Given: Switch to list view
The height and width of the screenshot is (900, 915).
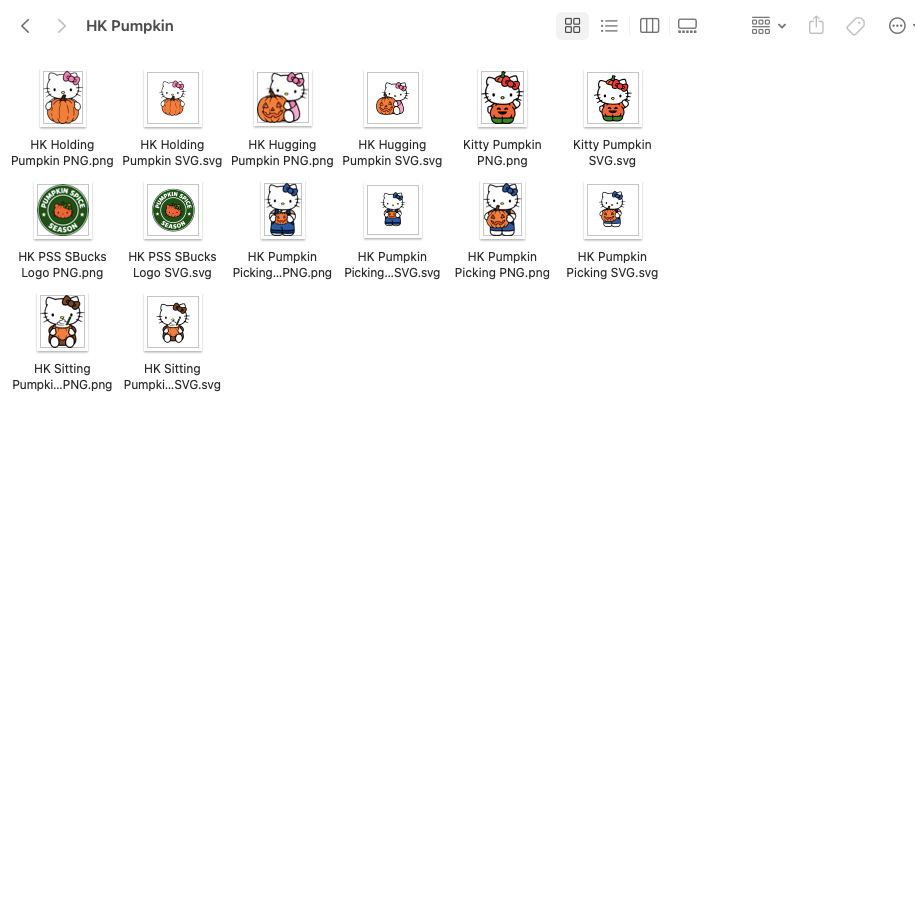Looking at the screenshot, I should [609, 26].
